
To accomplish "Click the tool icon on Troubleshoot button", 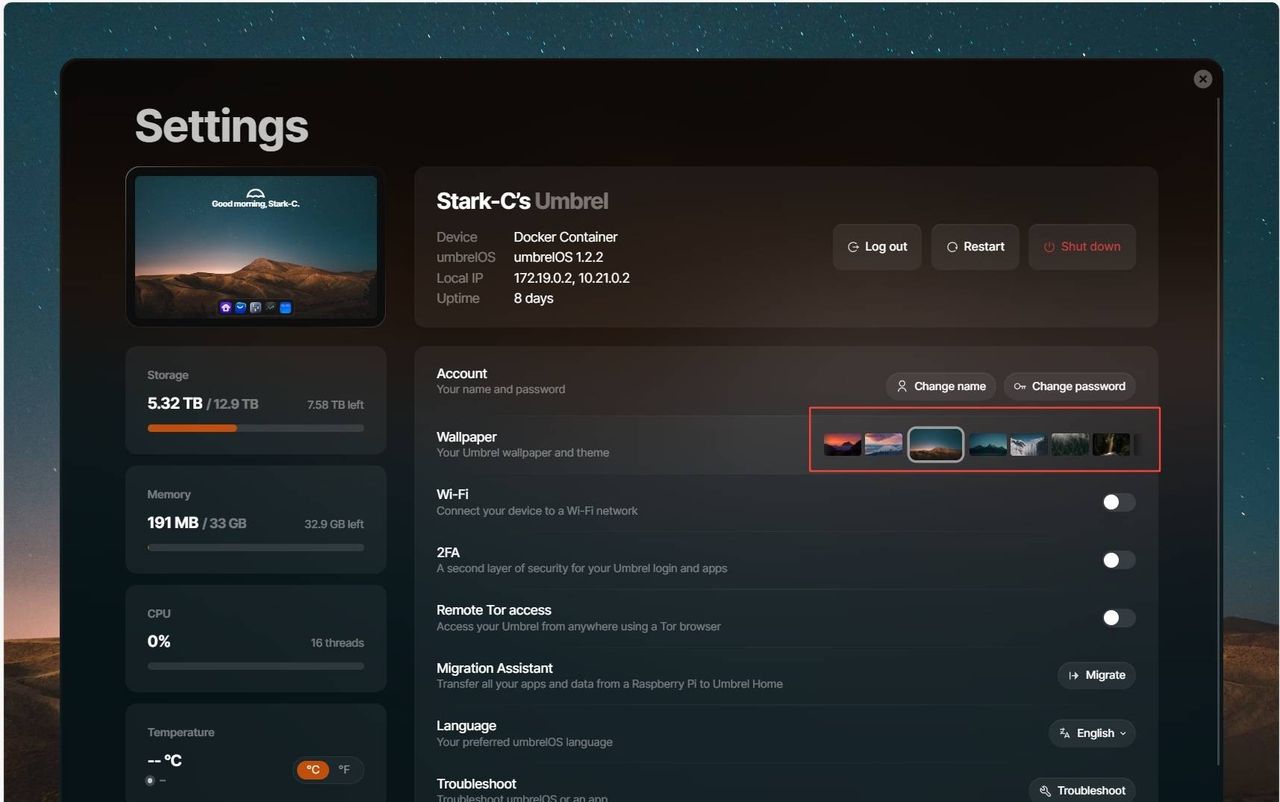I will tap(1045, 790).
